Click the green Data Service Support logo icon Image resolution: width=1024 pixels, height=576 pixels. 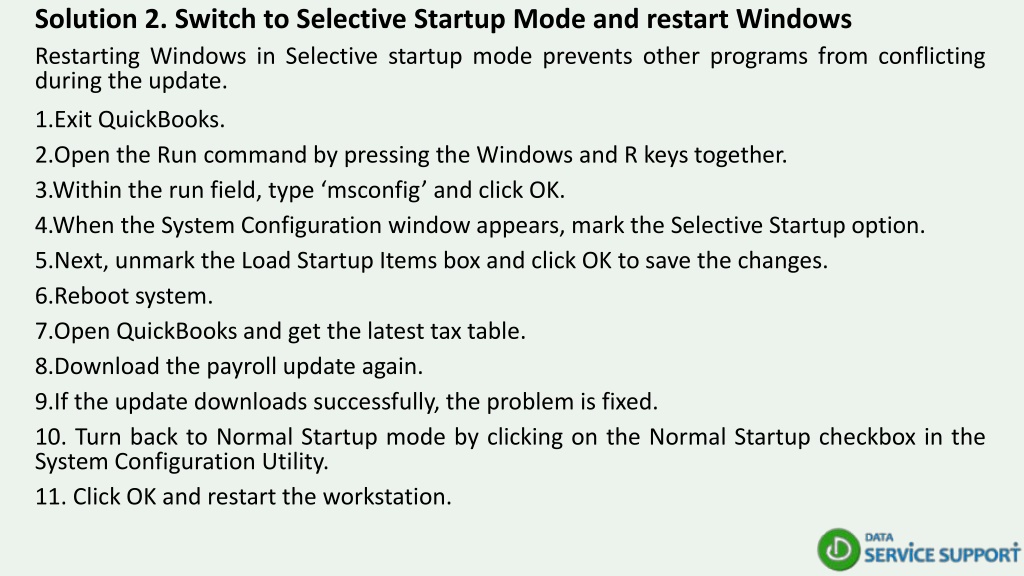coord(839,550)
